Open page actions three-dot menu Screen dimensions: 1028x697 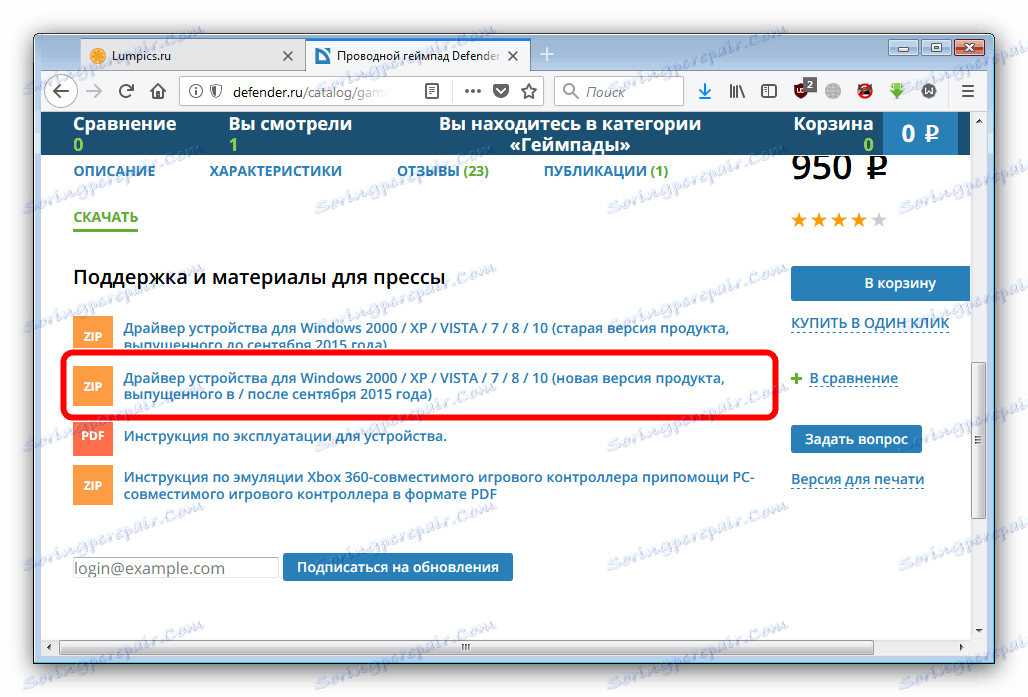point(473,91)
